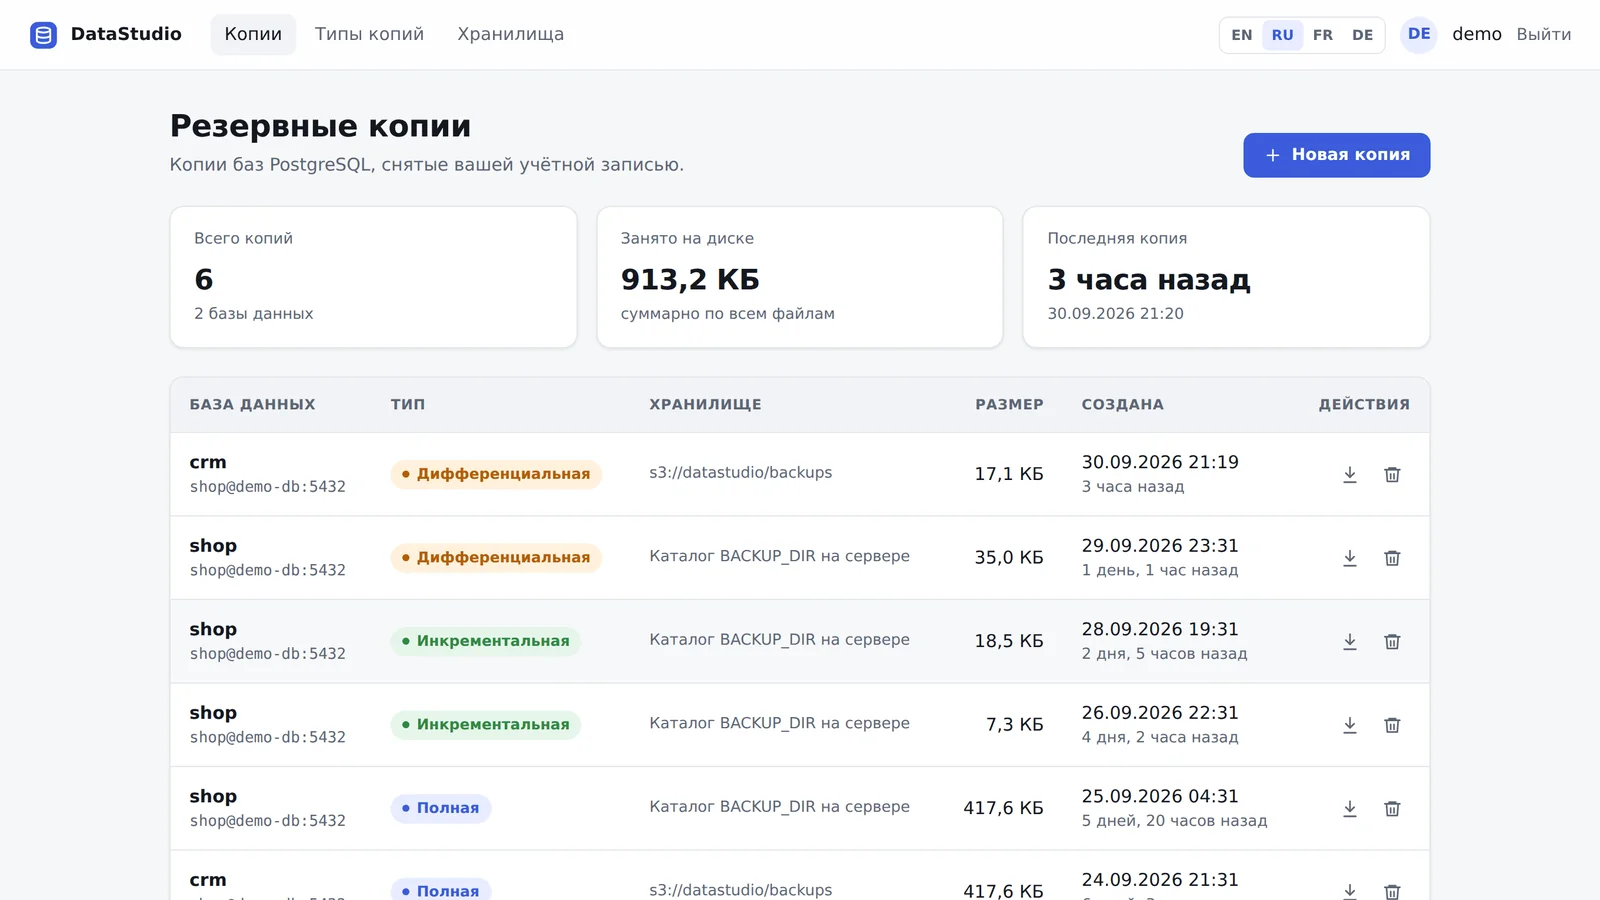Click the Последняя копия card
The width and height of the screenshot is (1600, 900).
pyautogui.click(x=1226, y=277)
